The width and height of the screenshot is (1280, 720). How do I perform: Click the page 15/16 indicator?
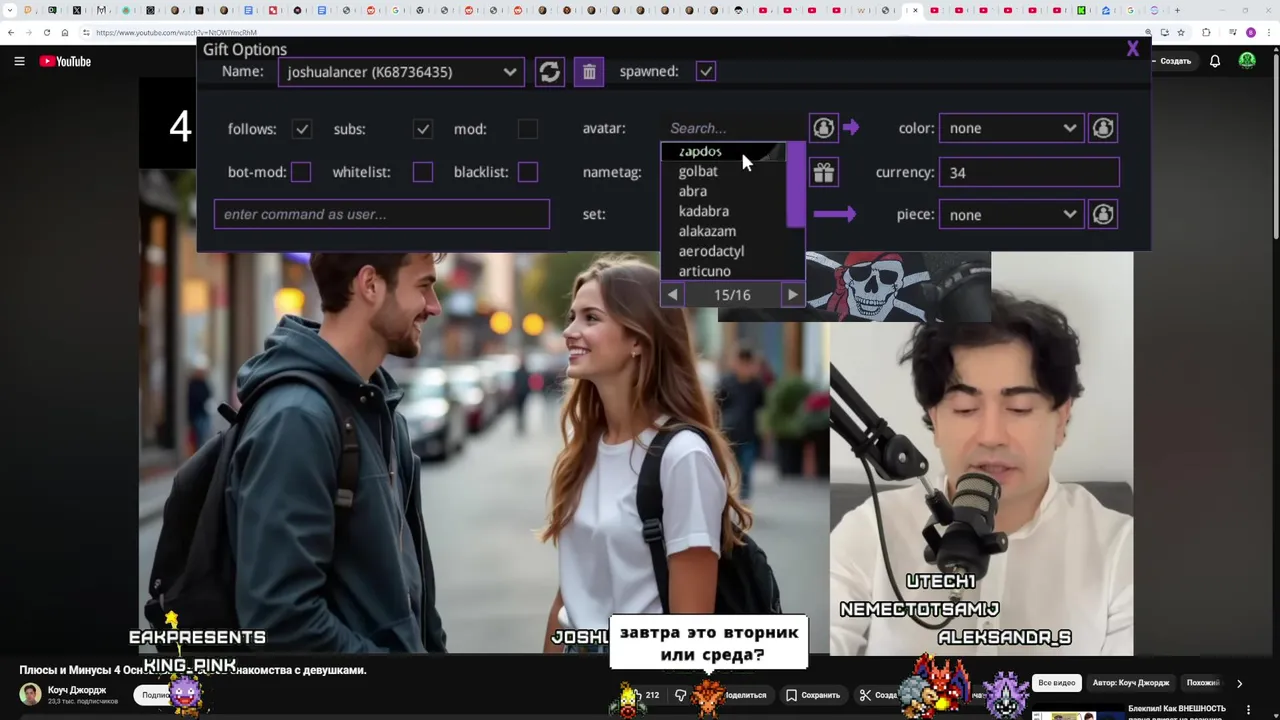[732, 295]
